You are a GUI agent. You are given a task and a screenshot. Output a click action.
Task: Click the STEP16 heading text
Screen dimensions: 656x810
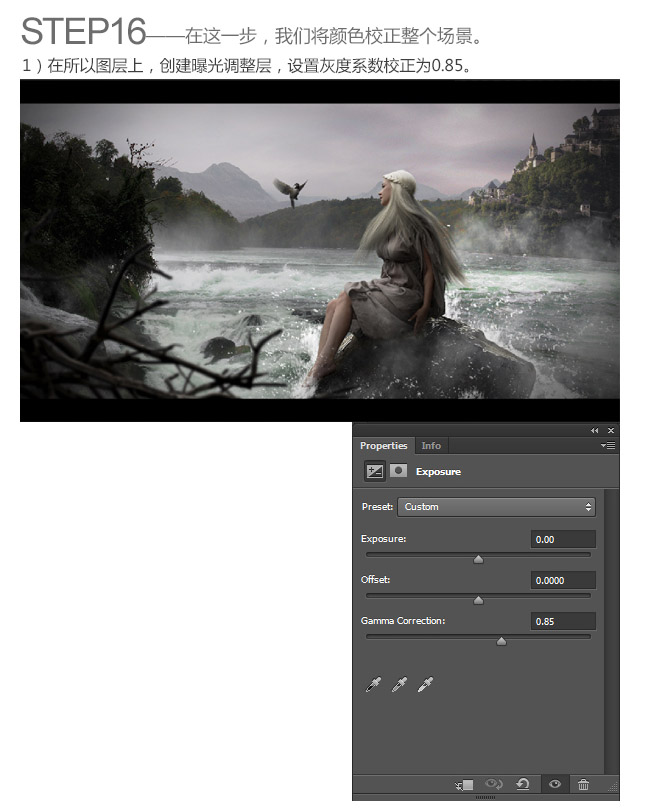pyautogui.click(x=84, y=32)
